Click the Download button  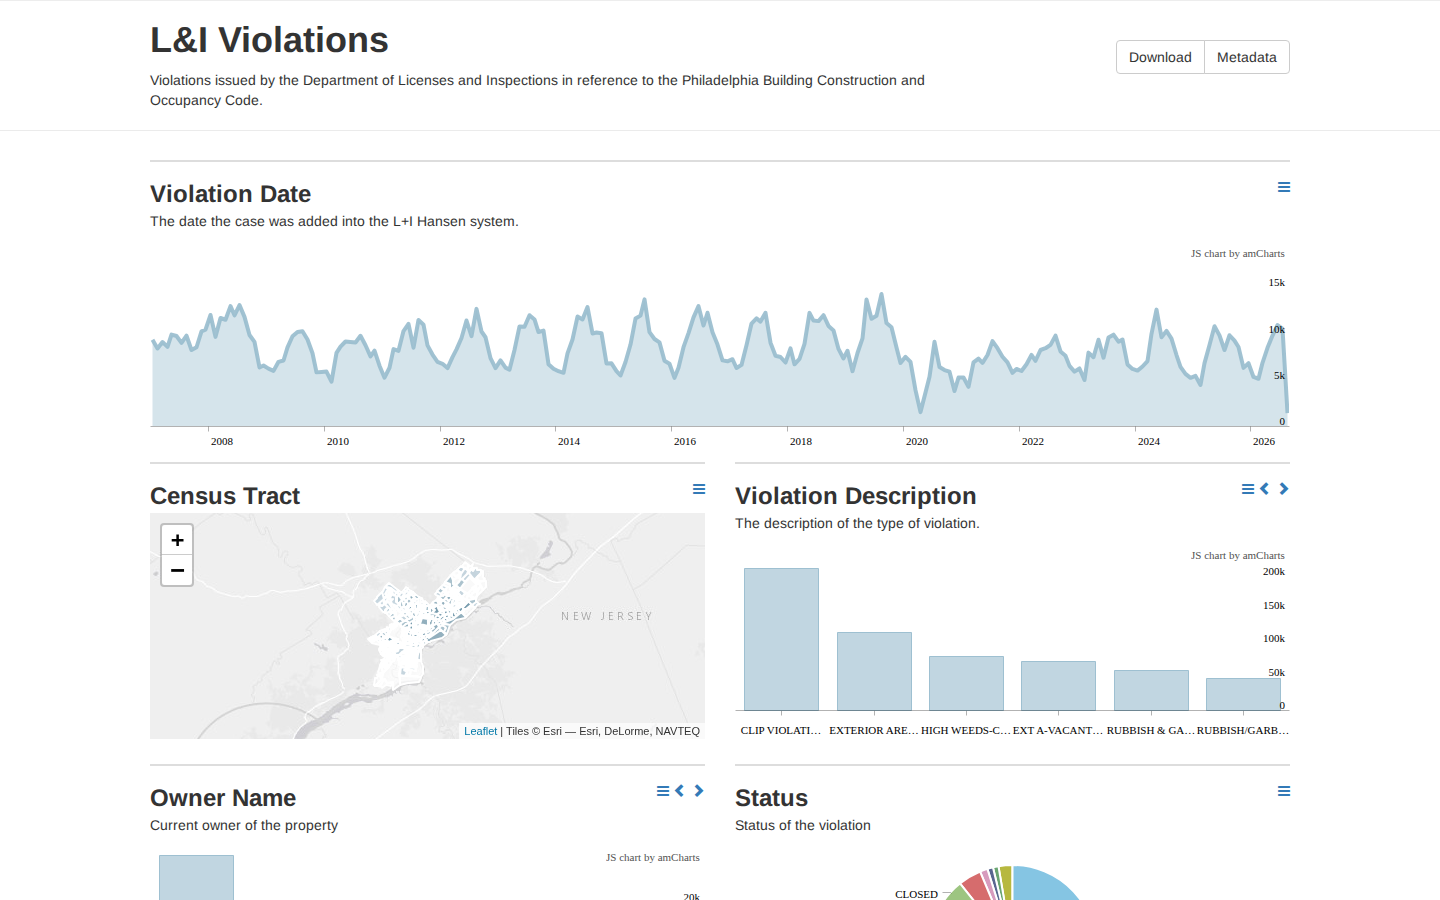1160,57
